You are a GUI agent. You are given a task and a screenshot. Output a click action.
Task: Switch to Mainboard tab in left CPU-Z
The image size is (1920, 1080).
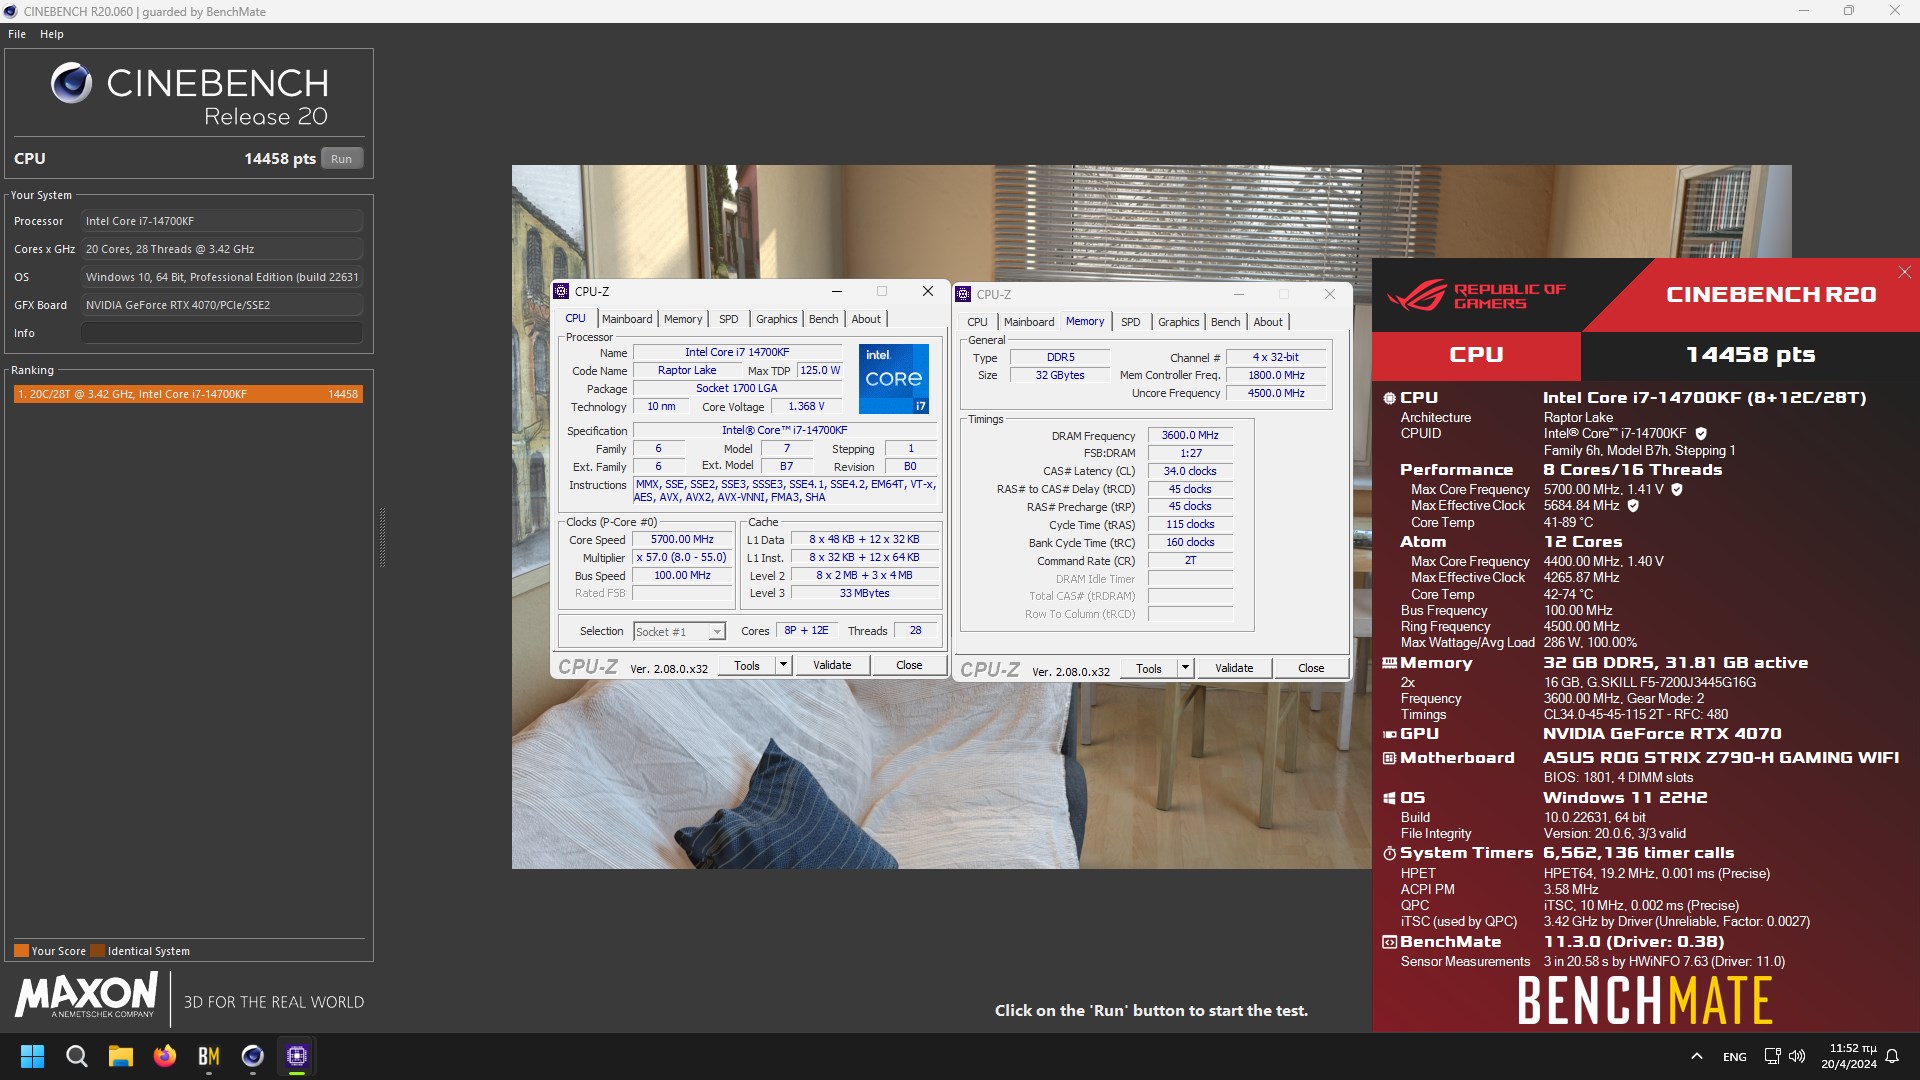627,319
